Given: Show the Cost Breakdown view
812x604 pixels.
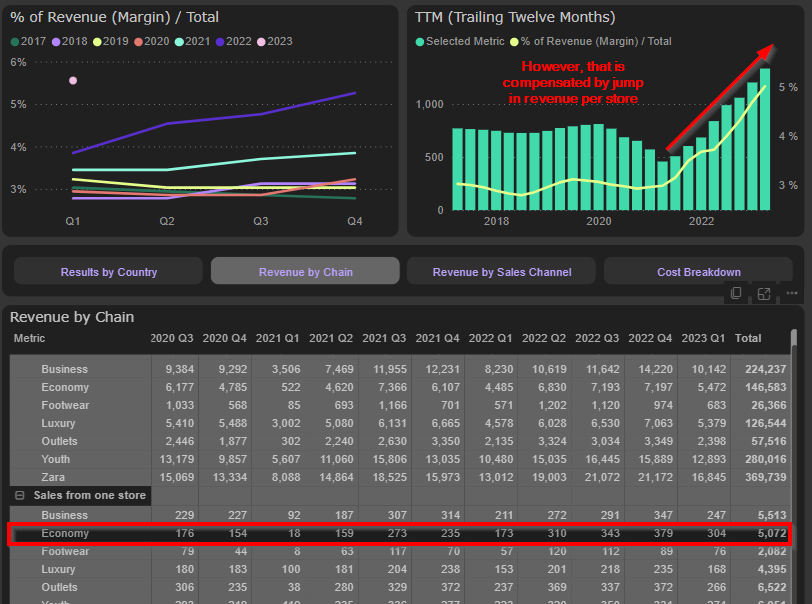Looking at the screenshot, I should 698,272.
